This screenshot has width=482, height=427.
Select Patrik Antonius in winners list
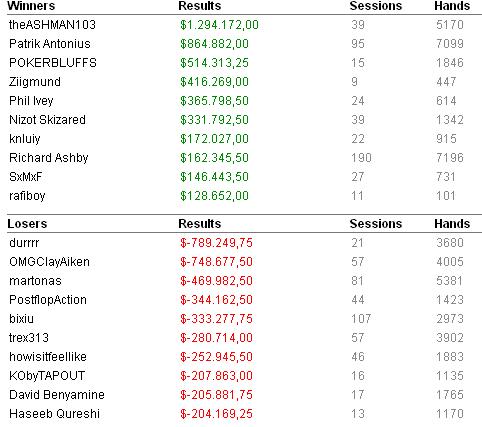pos(50,44)
